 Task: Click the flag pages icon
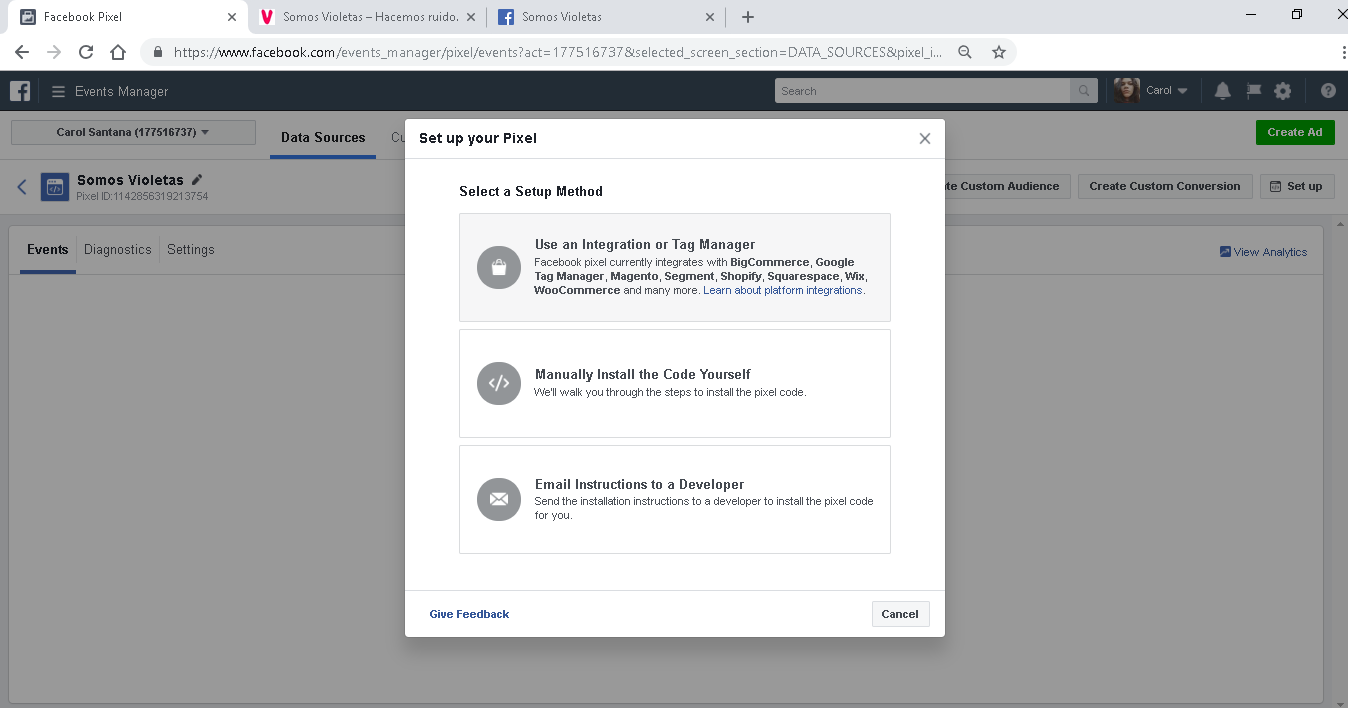coord(1253,91)
